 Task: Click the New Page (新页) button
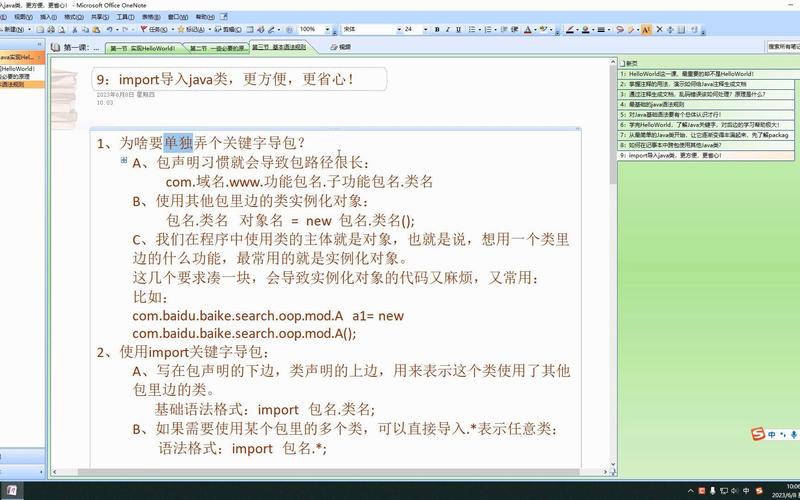pyautogui.click(x=629, y=63)
